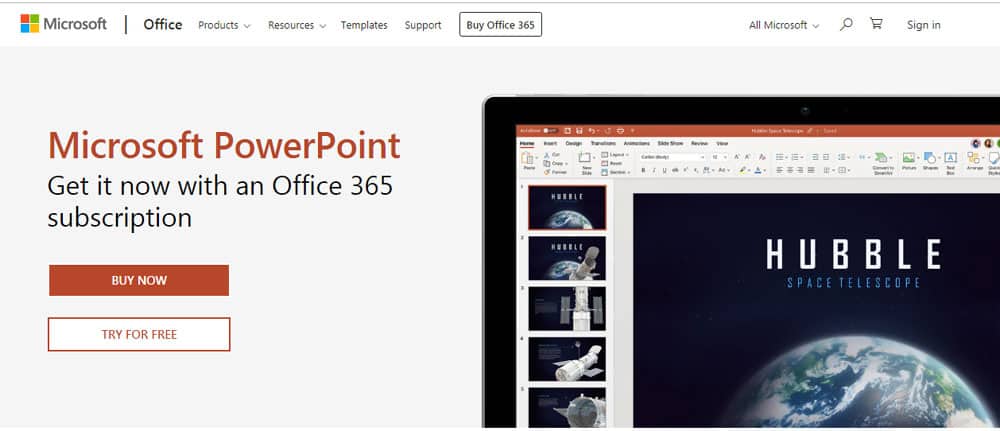Click the font color icon
This screenshot has height=431, width=1000.
[x=758, y=170]
